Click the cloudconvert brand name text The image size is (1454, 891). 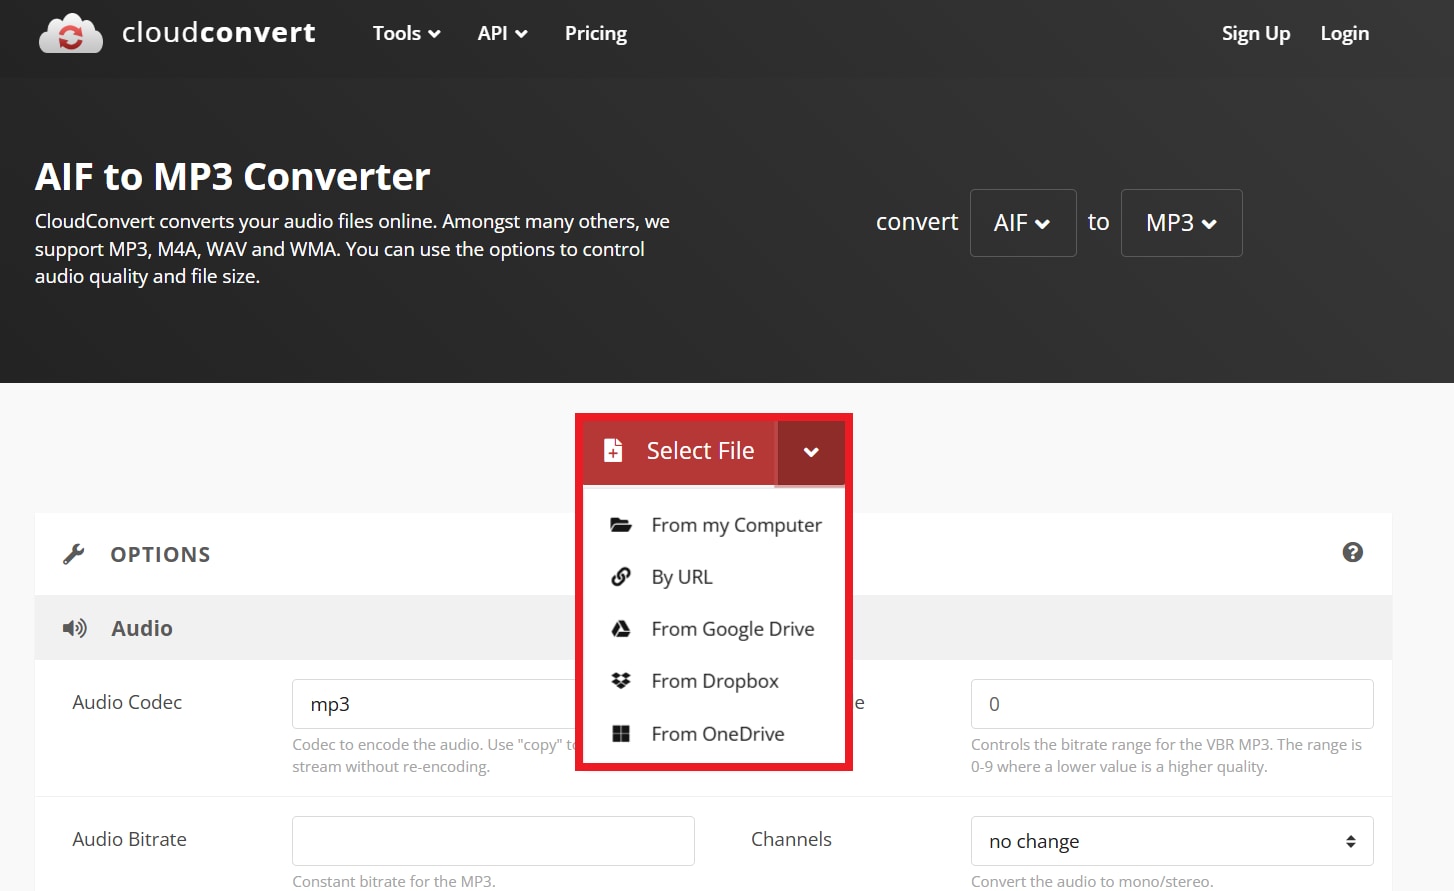[x=218, y=33]
